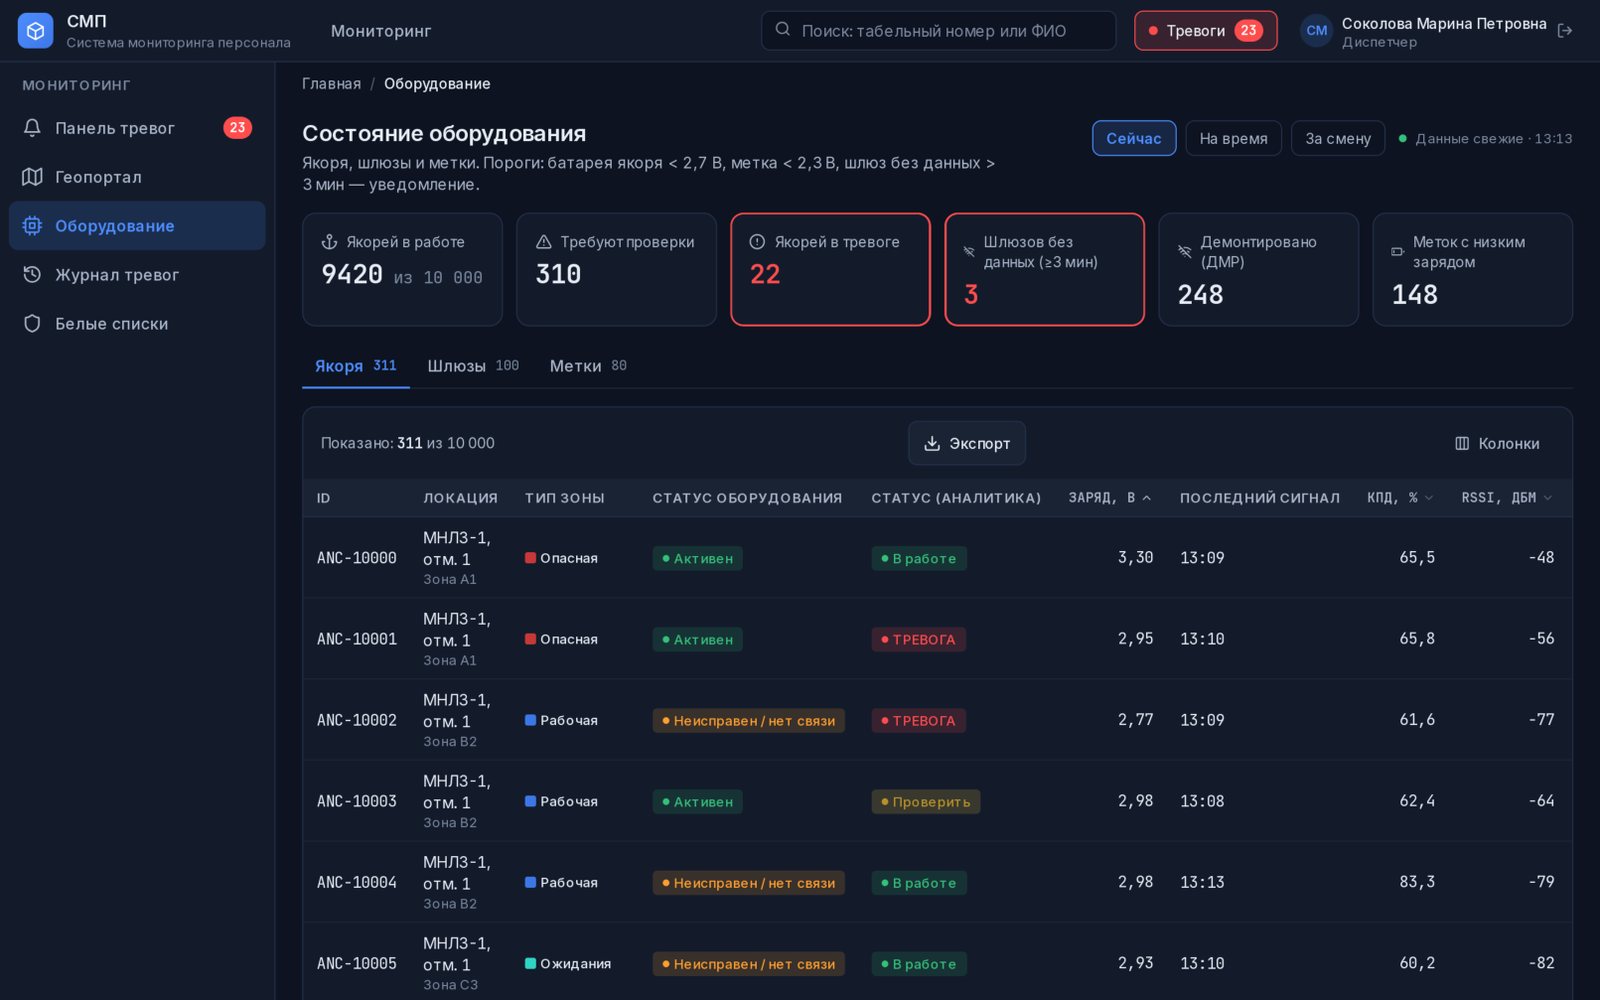This screenshot has height=1000, width=1600.
Task: Switch to the Шлюзы tab
Action: (473, 366)
